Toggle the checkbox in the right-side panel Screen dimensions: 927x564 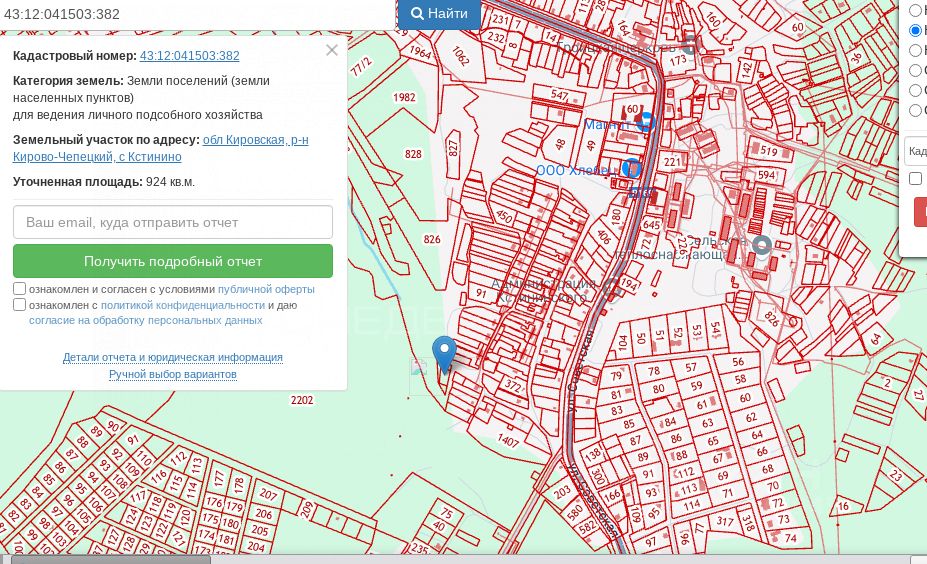click(x=915, y=178)
